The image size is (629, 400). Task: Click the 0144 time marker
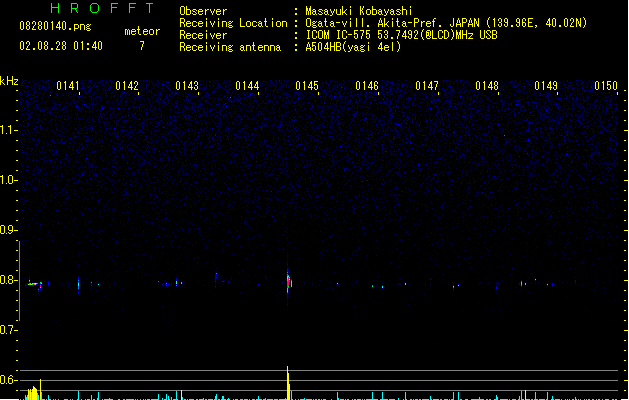[x=247, y=86]
